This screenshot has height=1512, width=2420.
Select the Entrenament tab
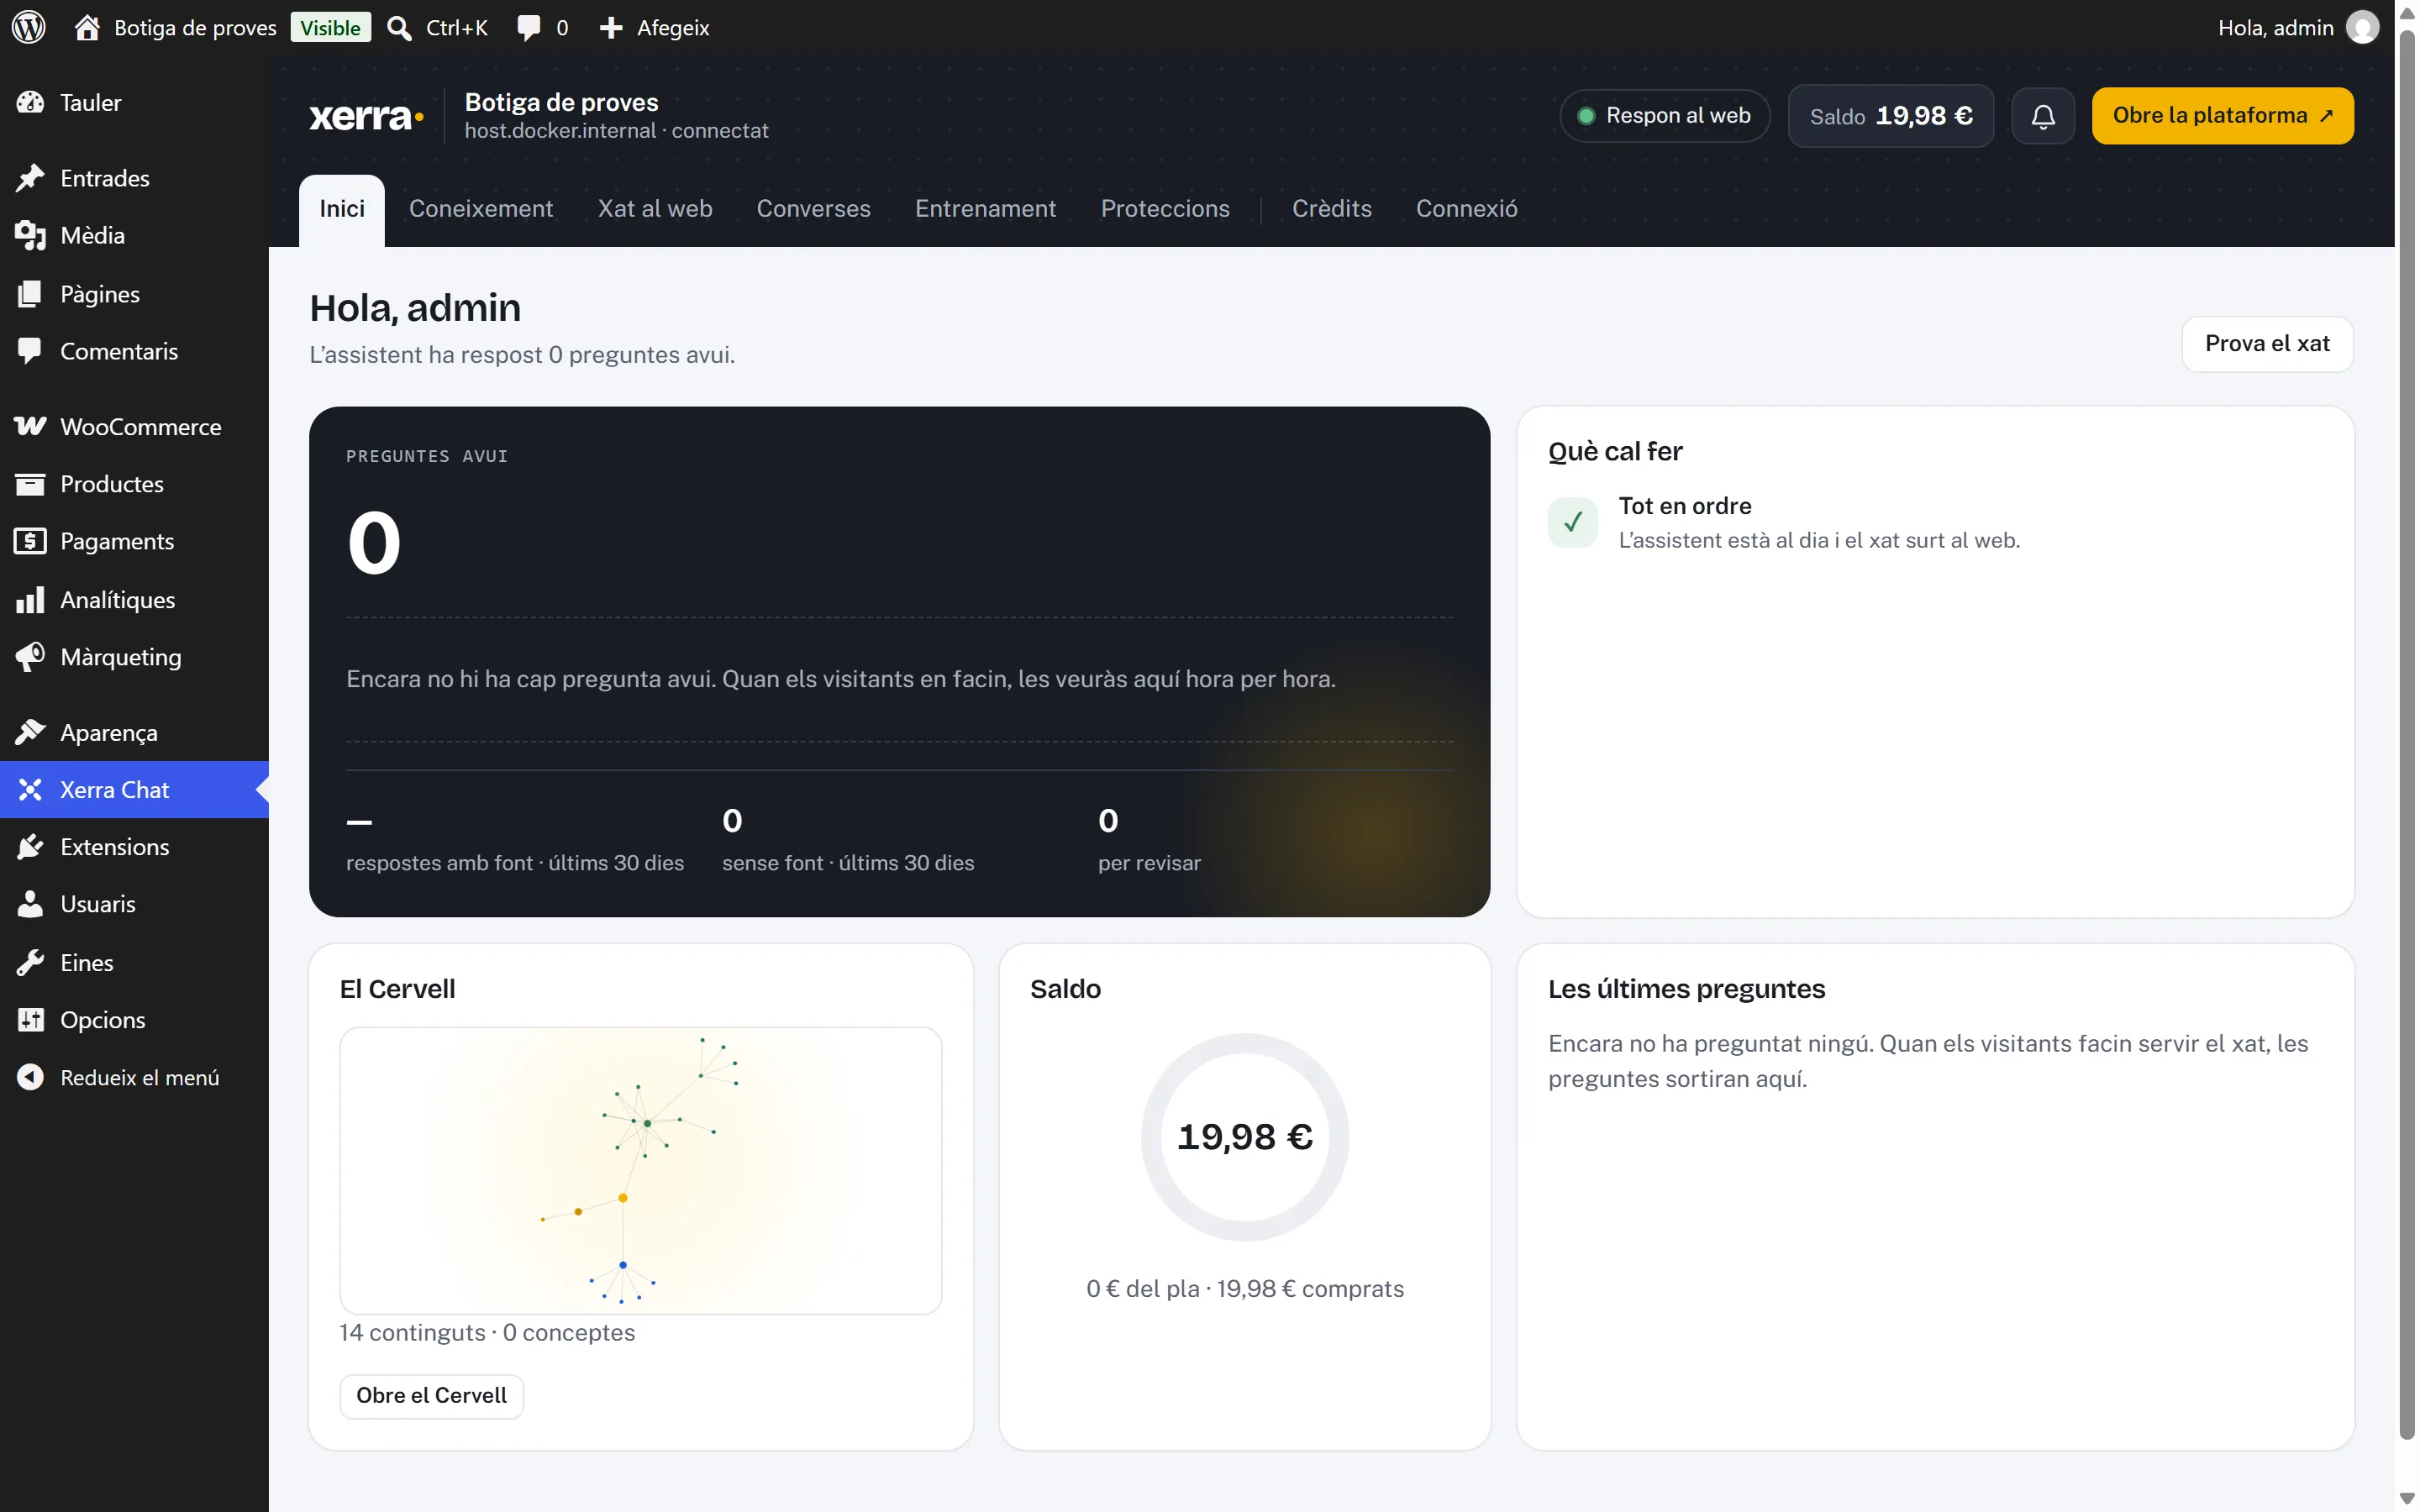[985, 208]
